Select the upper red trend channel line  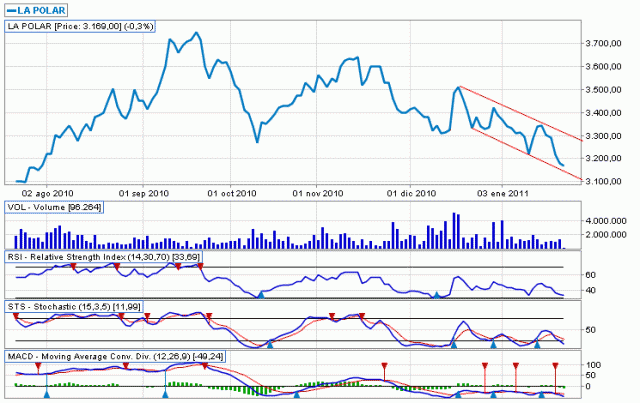point(520,113)
